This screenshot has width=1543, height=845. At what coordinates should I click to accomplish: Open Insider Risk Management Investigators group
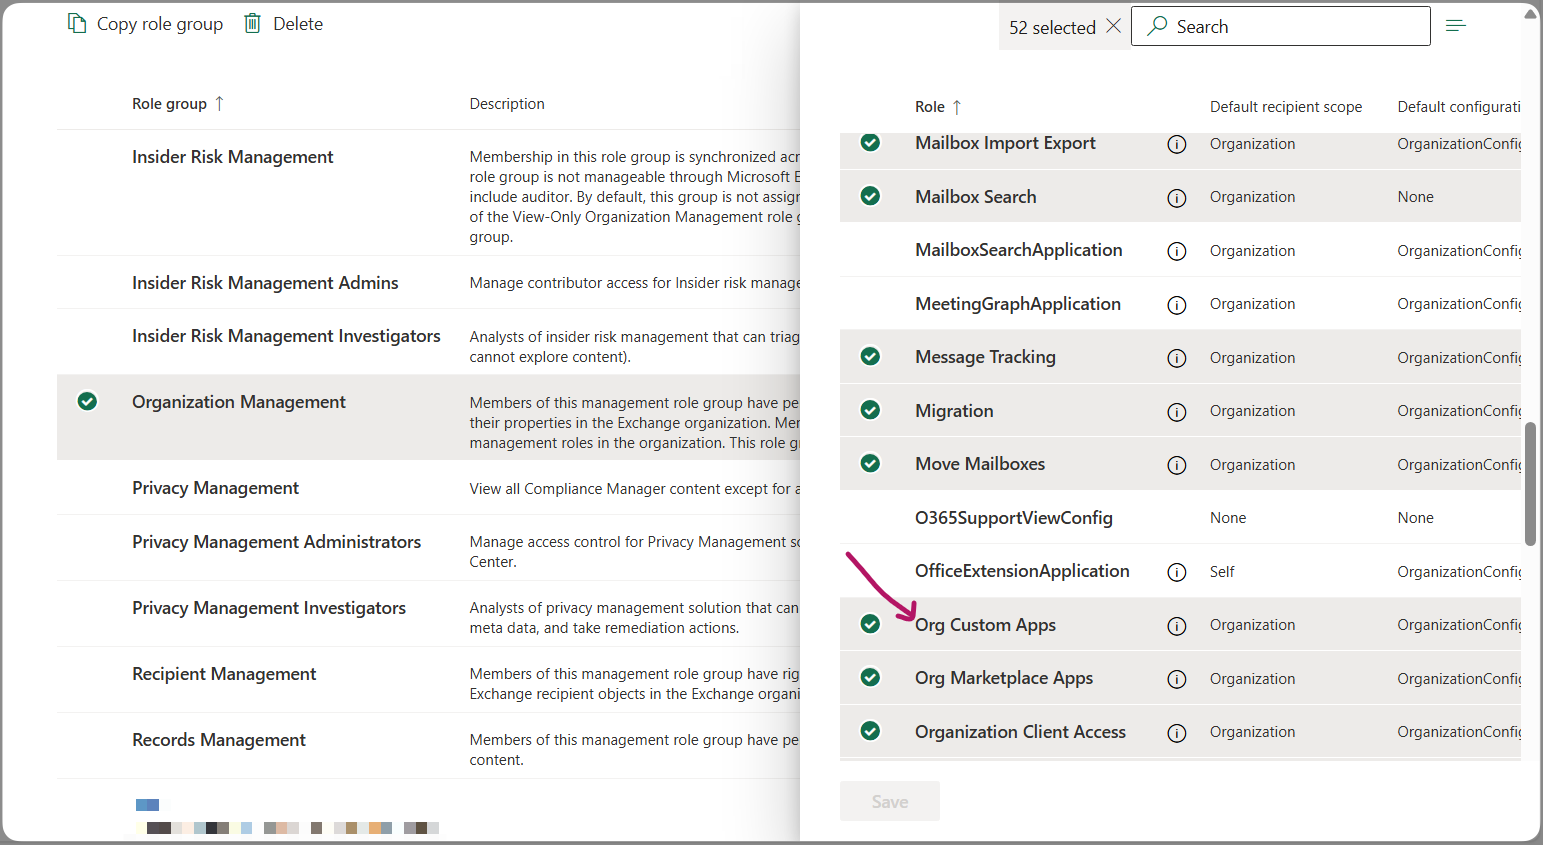coord(286,336)
